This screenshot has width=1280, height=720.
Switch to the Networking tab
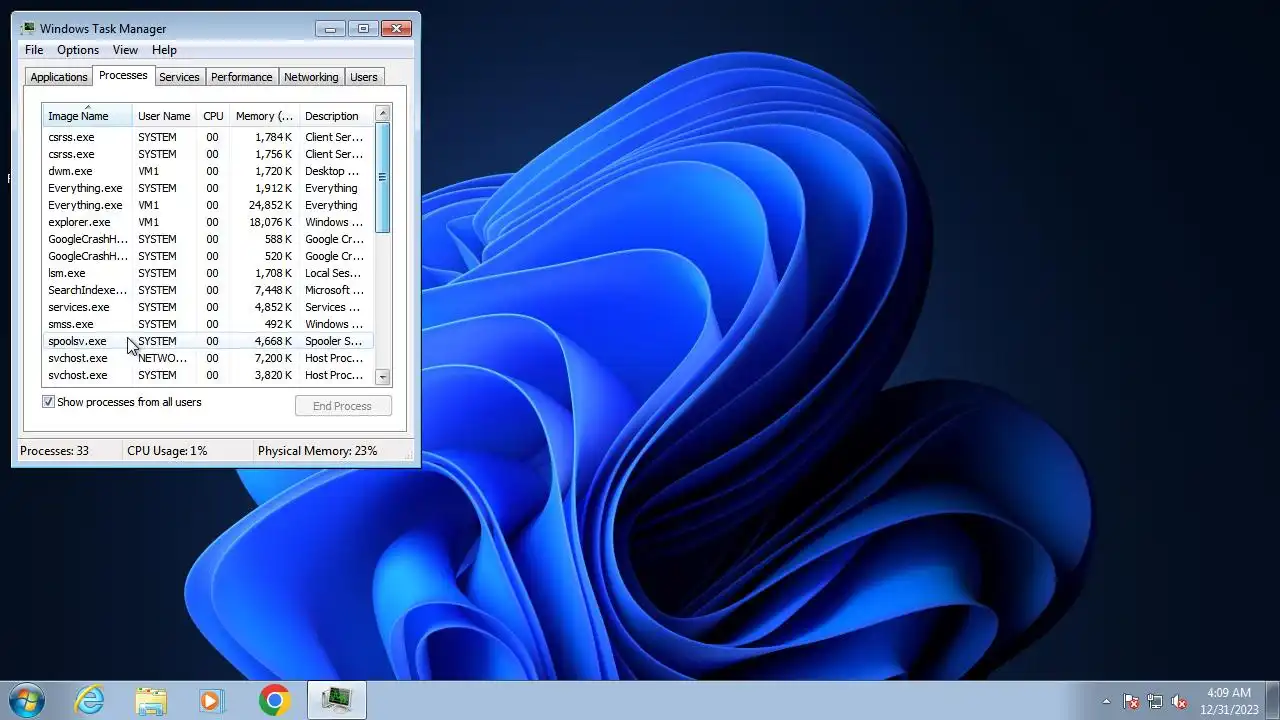[x=311, y=77]
